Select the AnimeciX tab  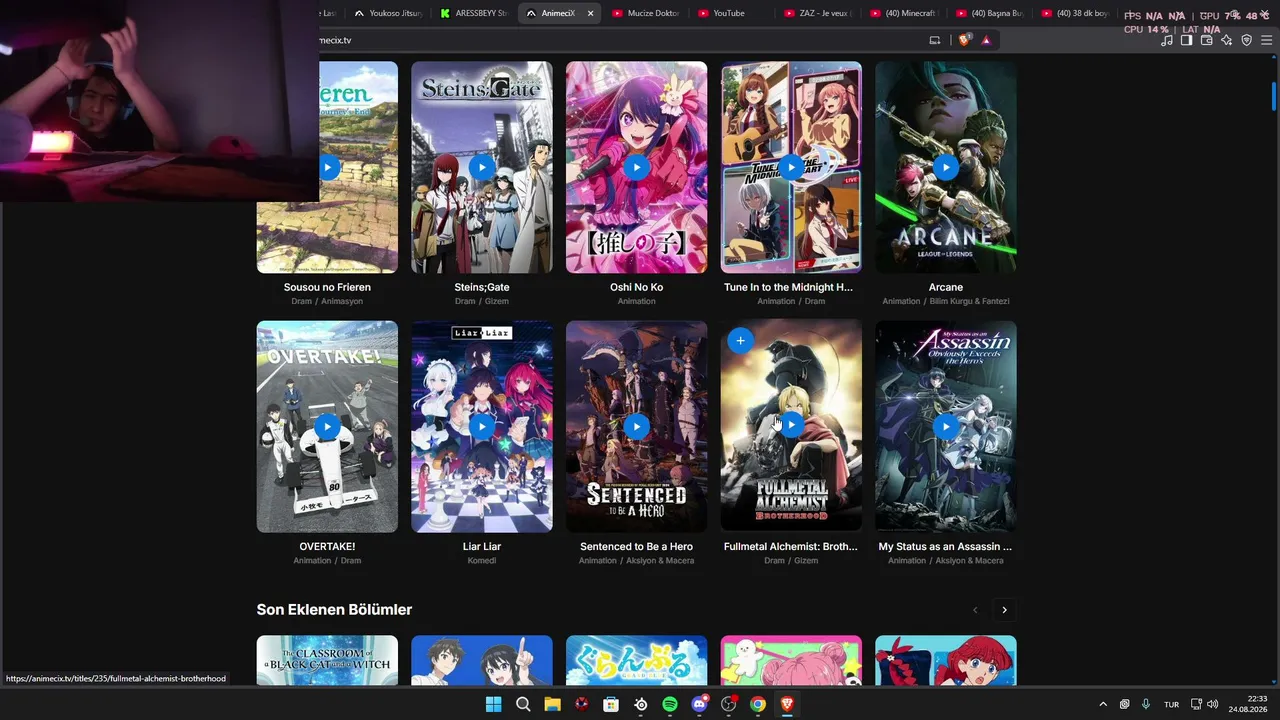click(560, 13)
